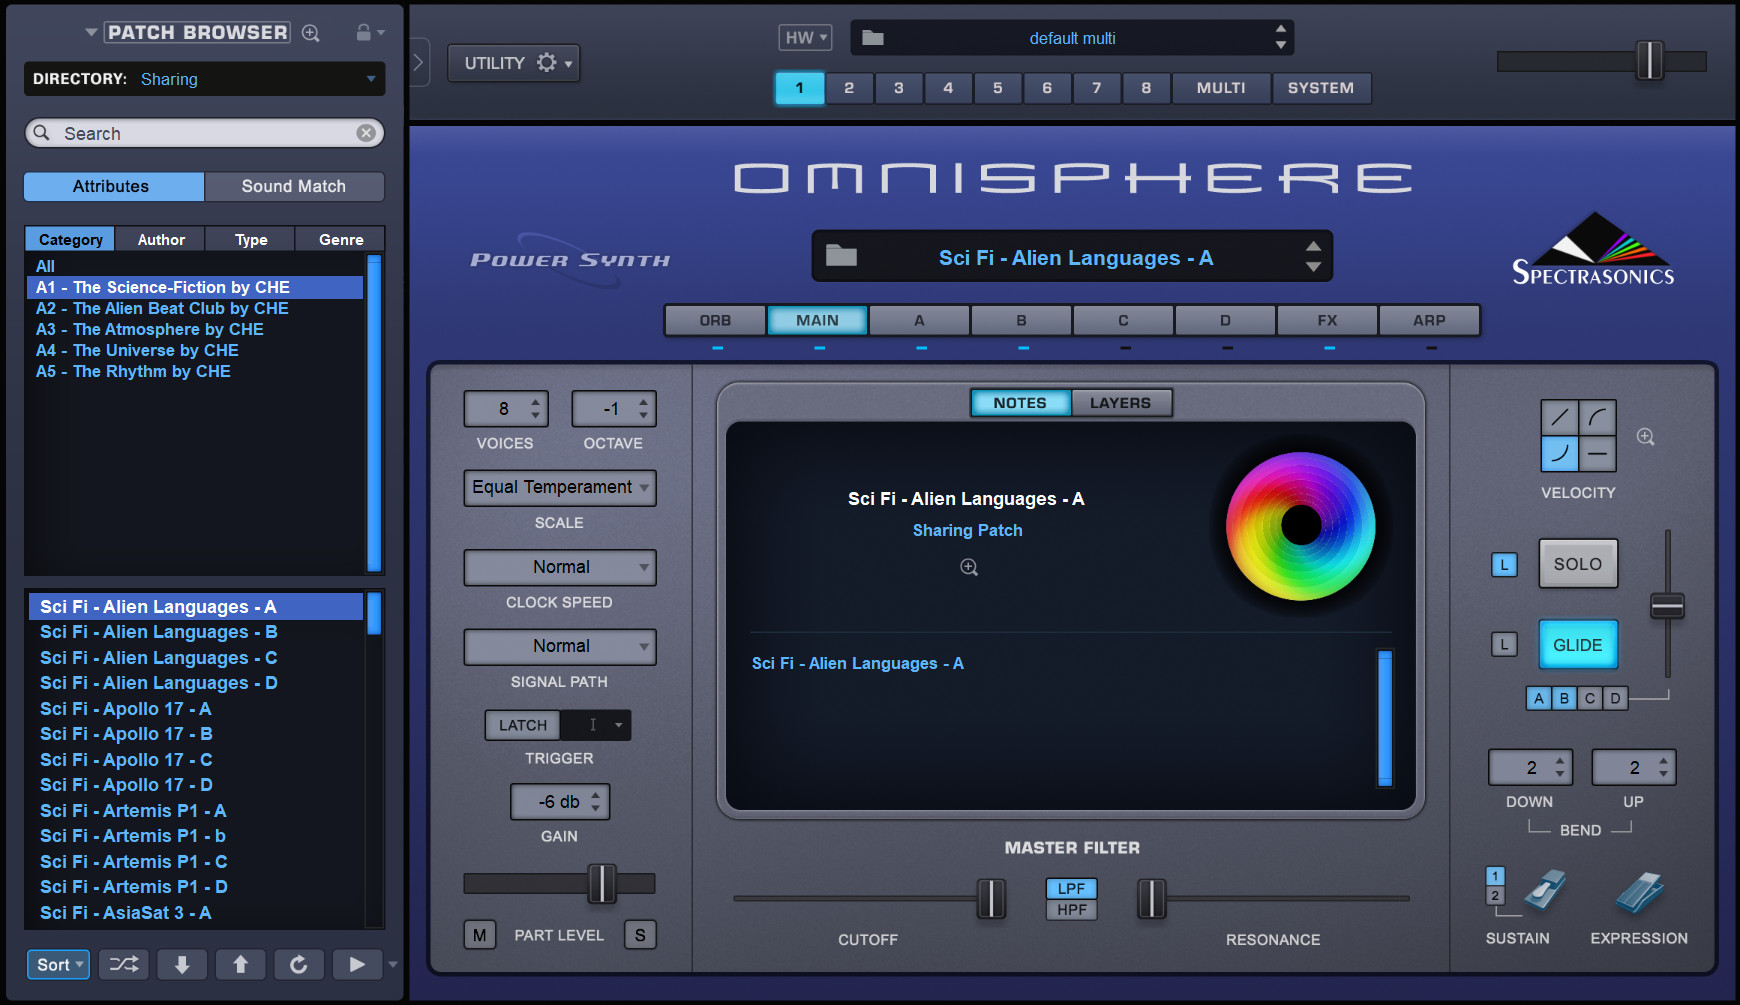1740x1005 pixels.
Task: Click the Sustain pedal icon
Action: pyautogui.click(x=1545, y=890)
